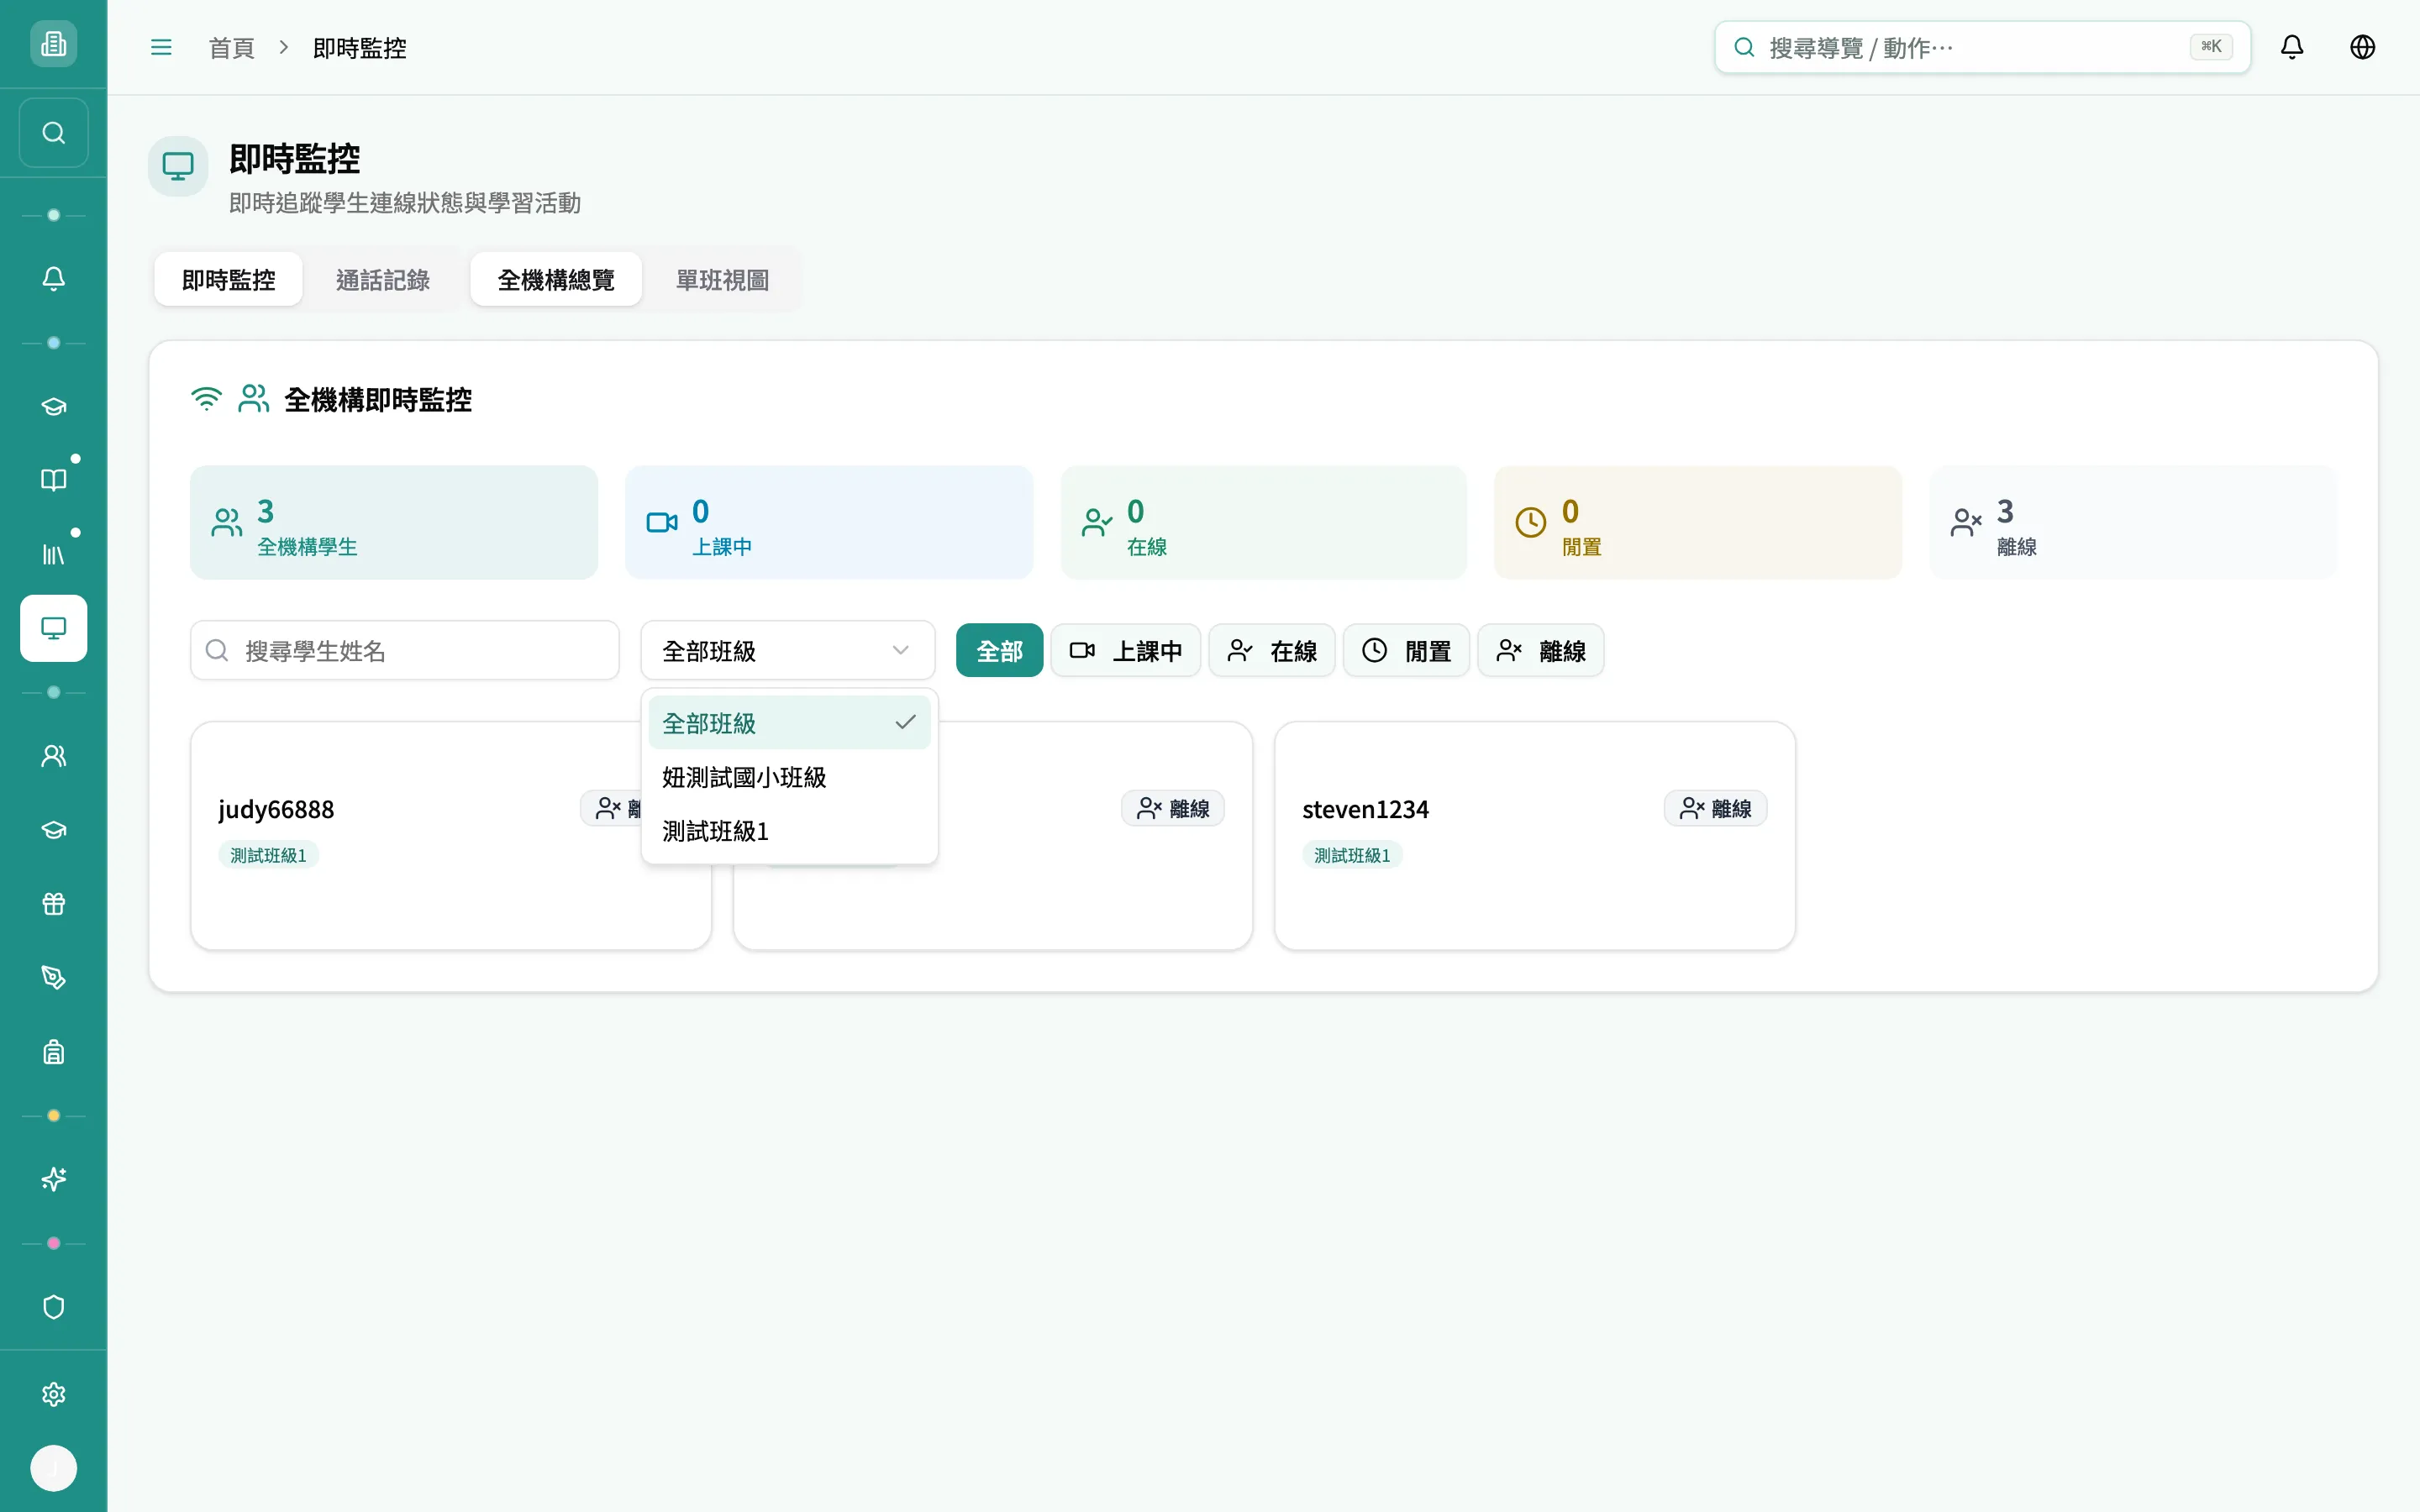Open the sparkles AI sidebar icon

53,1180
